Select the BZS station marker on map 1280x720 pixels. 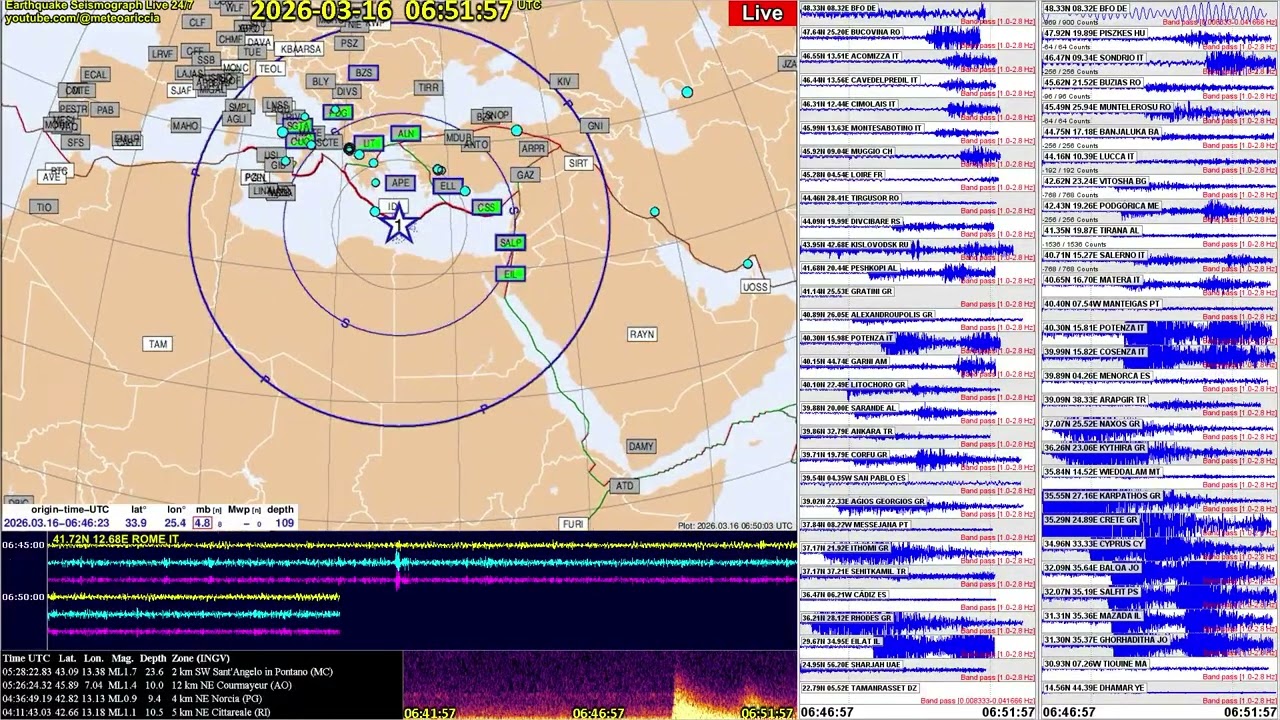pyautogui.click(x=364, y=73)
